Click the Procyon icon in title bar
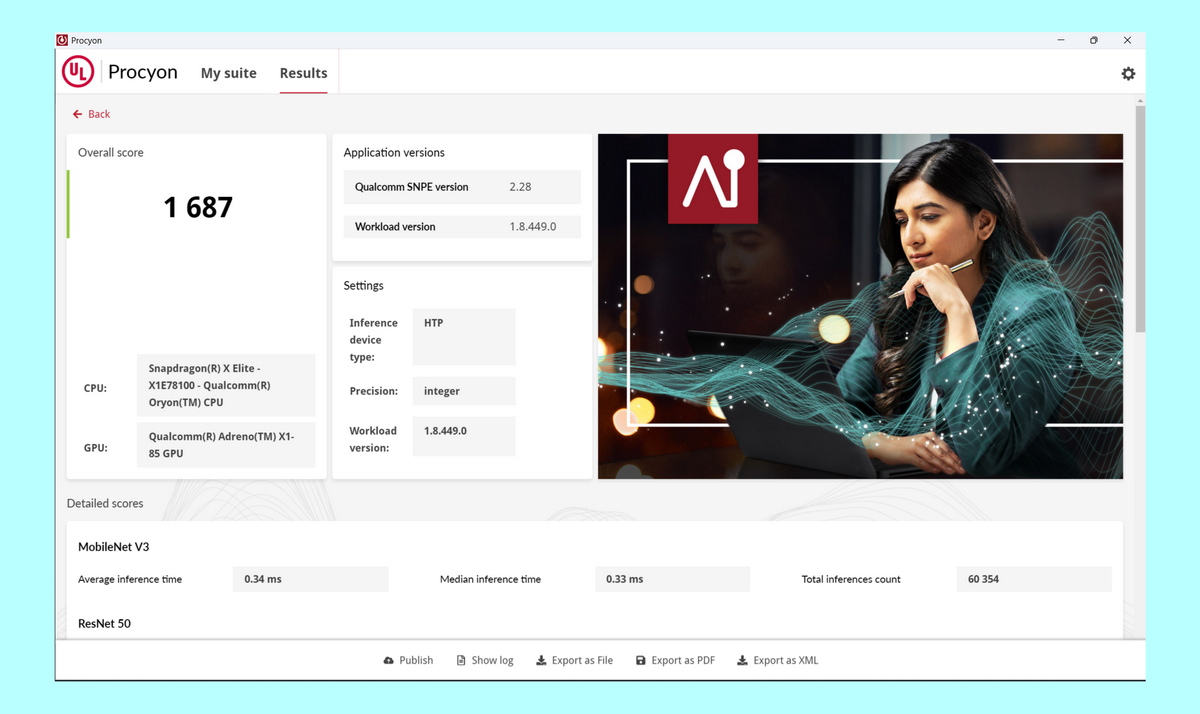 tap(62, 40)
